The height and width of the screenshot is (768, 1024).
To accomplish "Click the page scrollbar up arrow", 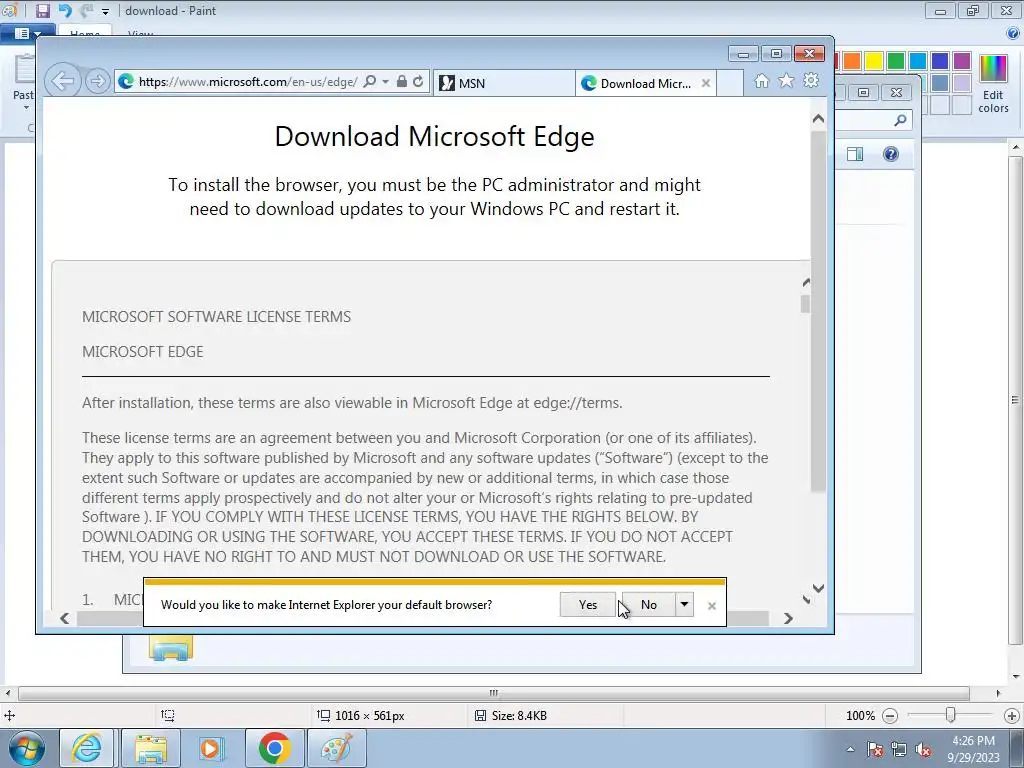I will (818, 119).
